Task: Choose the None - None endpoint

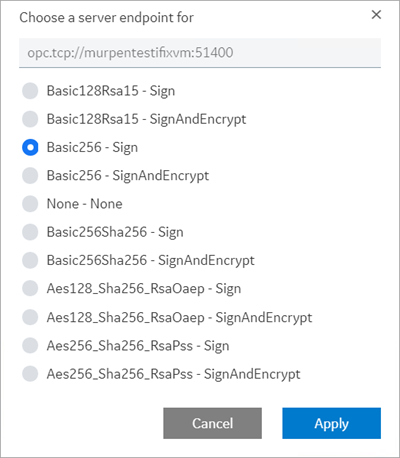Action: pos(30,204)
